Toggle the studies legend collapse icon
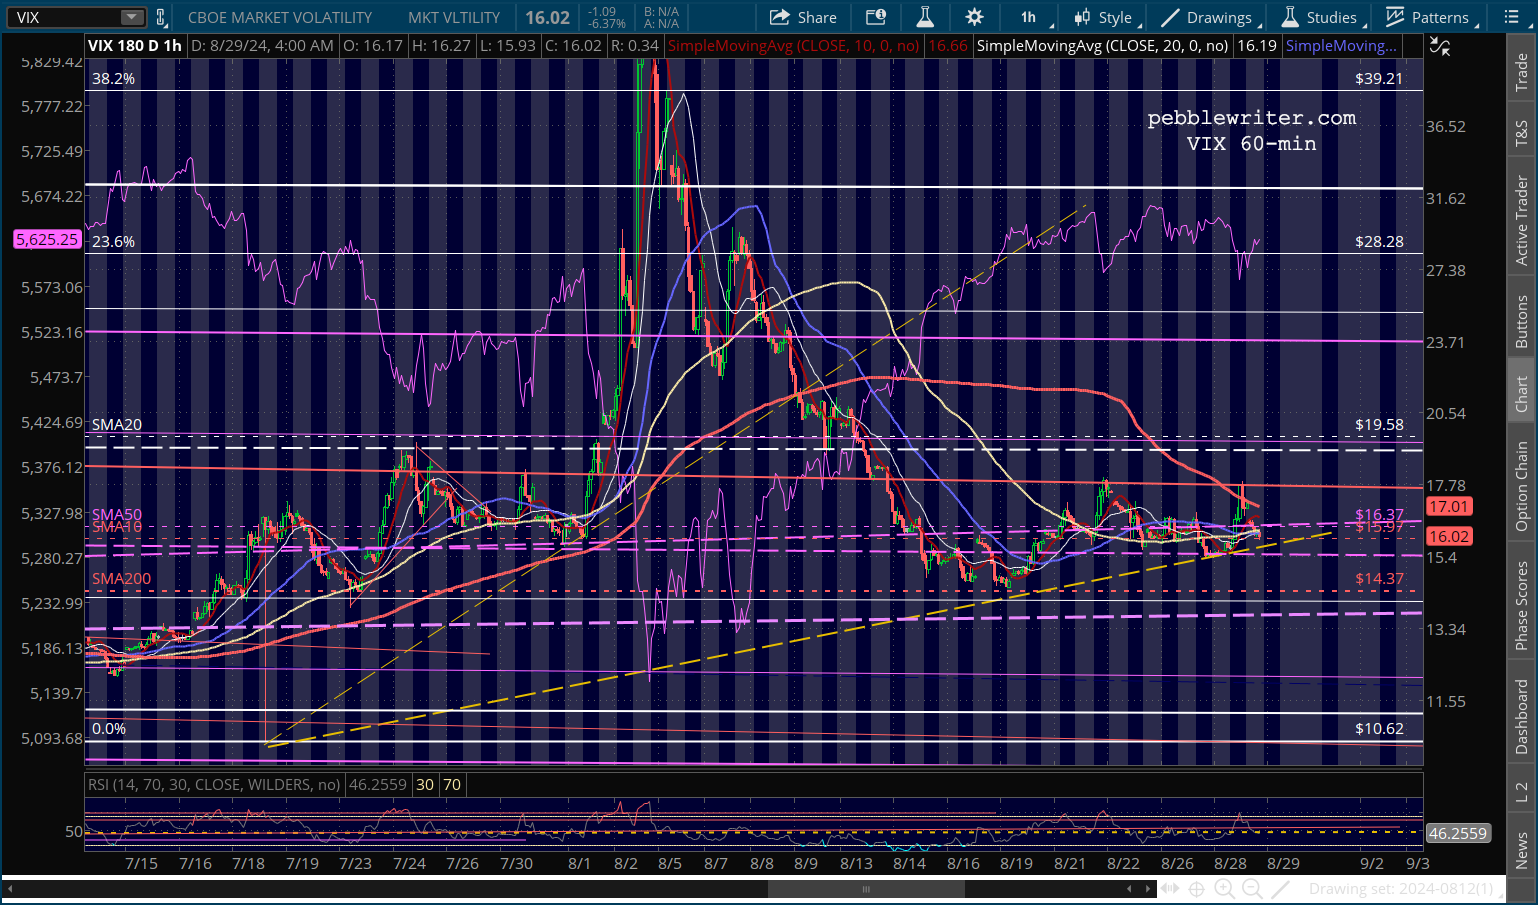1538x905 pixels. click(x=1440, y=46)
